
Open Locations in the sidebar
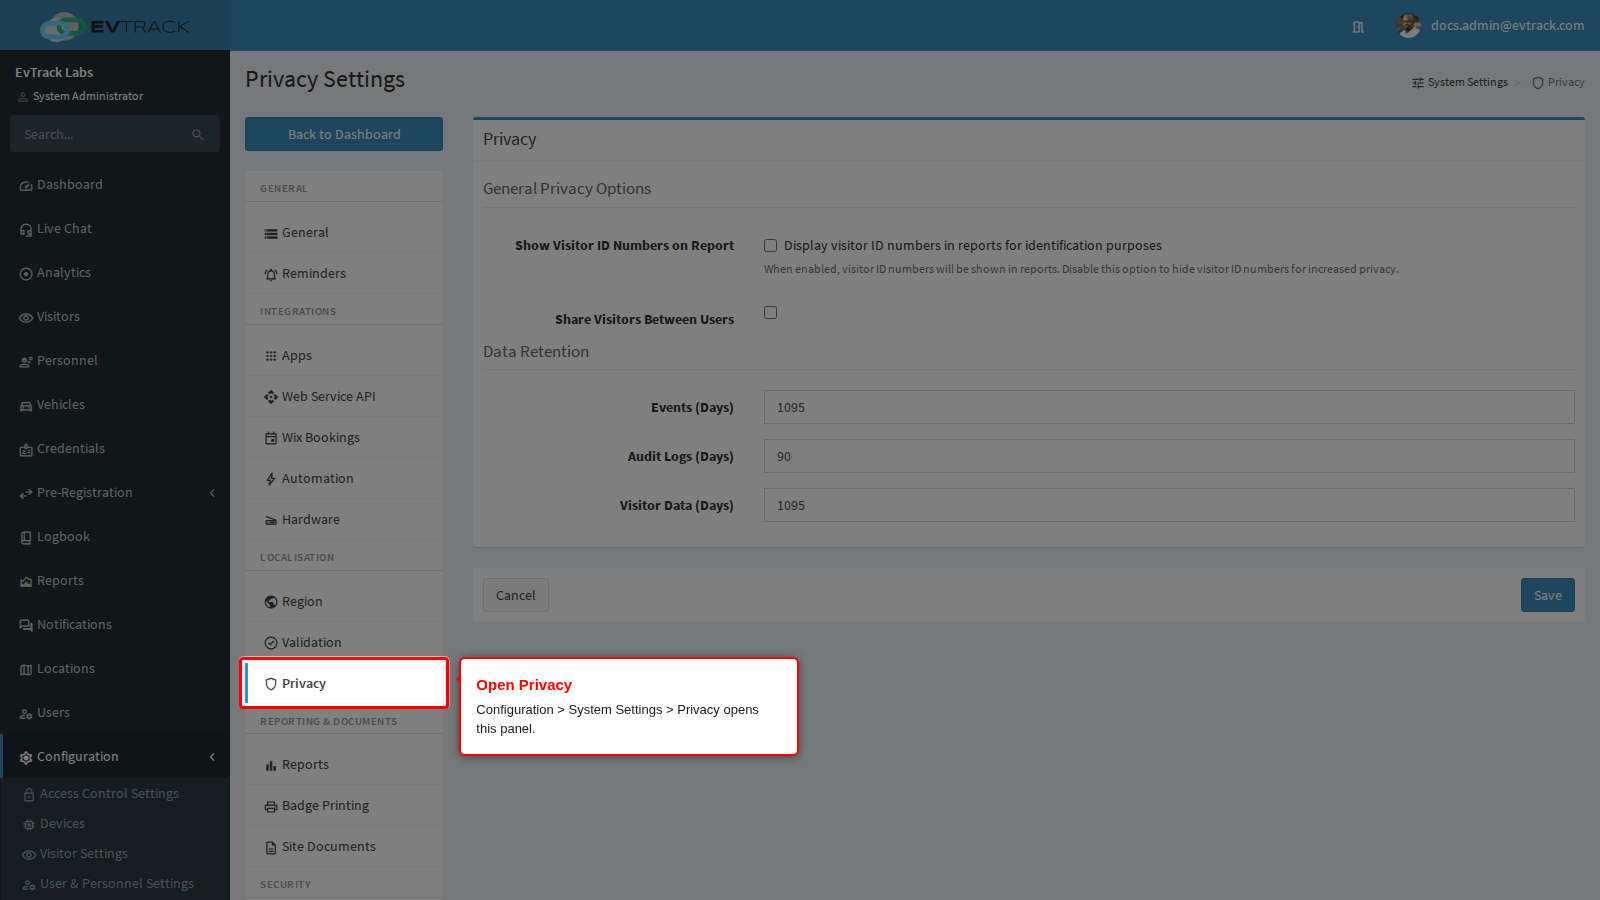(115, 669)
